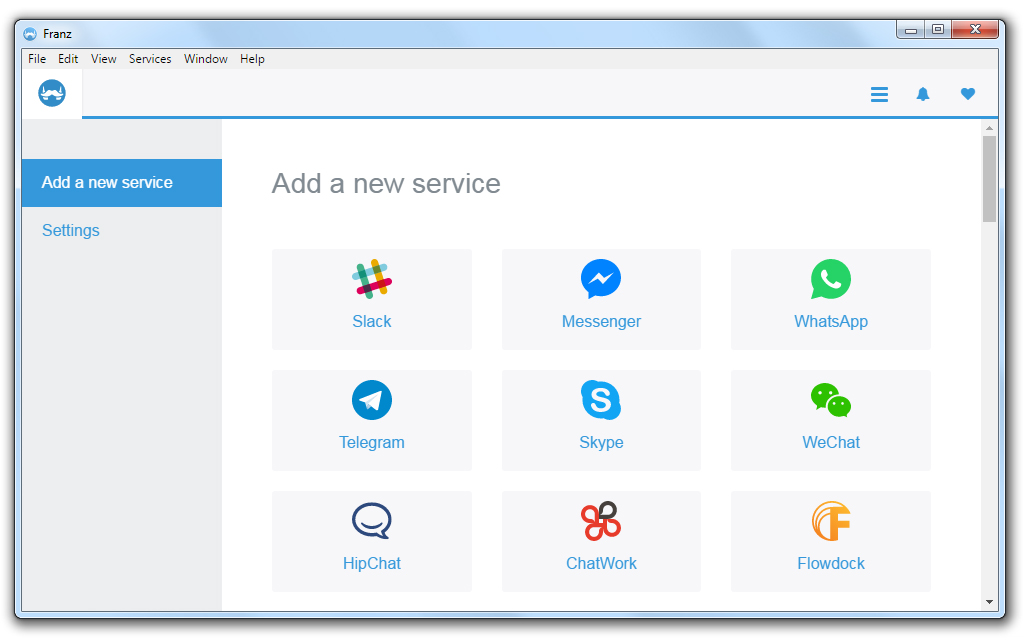Viewport: 1026px width, 644px height.
Task: Open the Window menu
Action: coord(205,59)
